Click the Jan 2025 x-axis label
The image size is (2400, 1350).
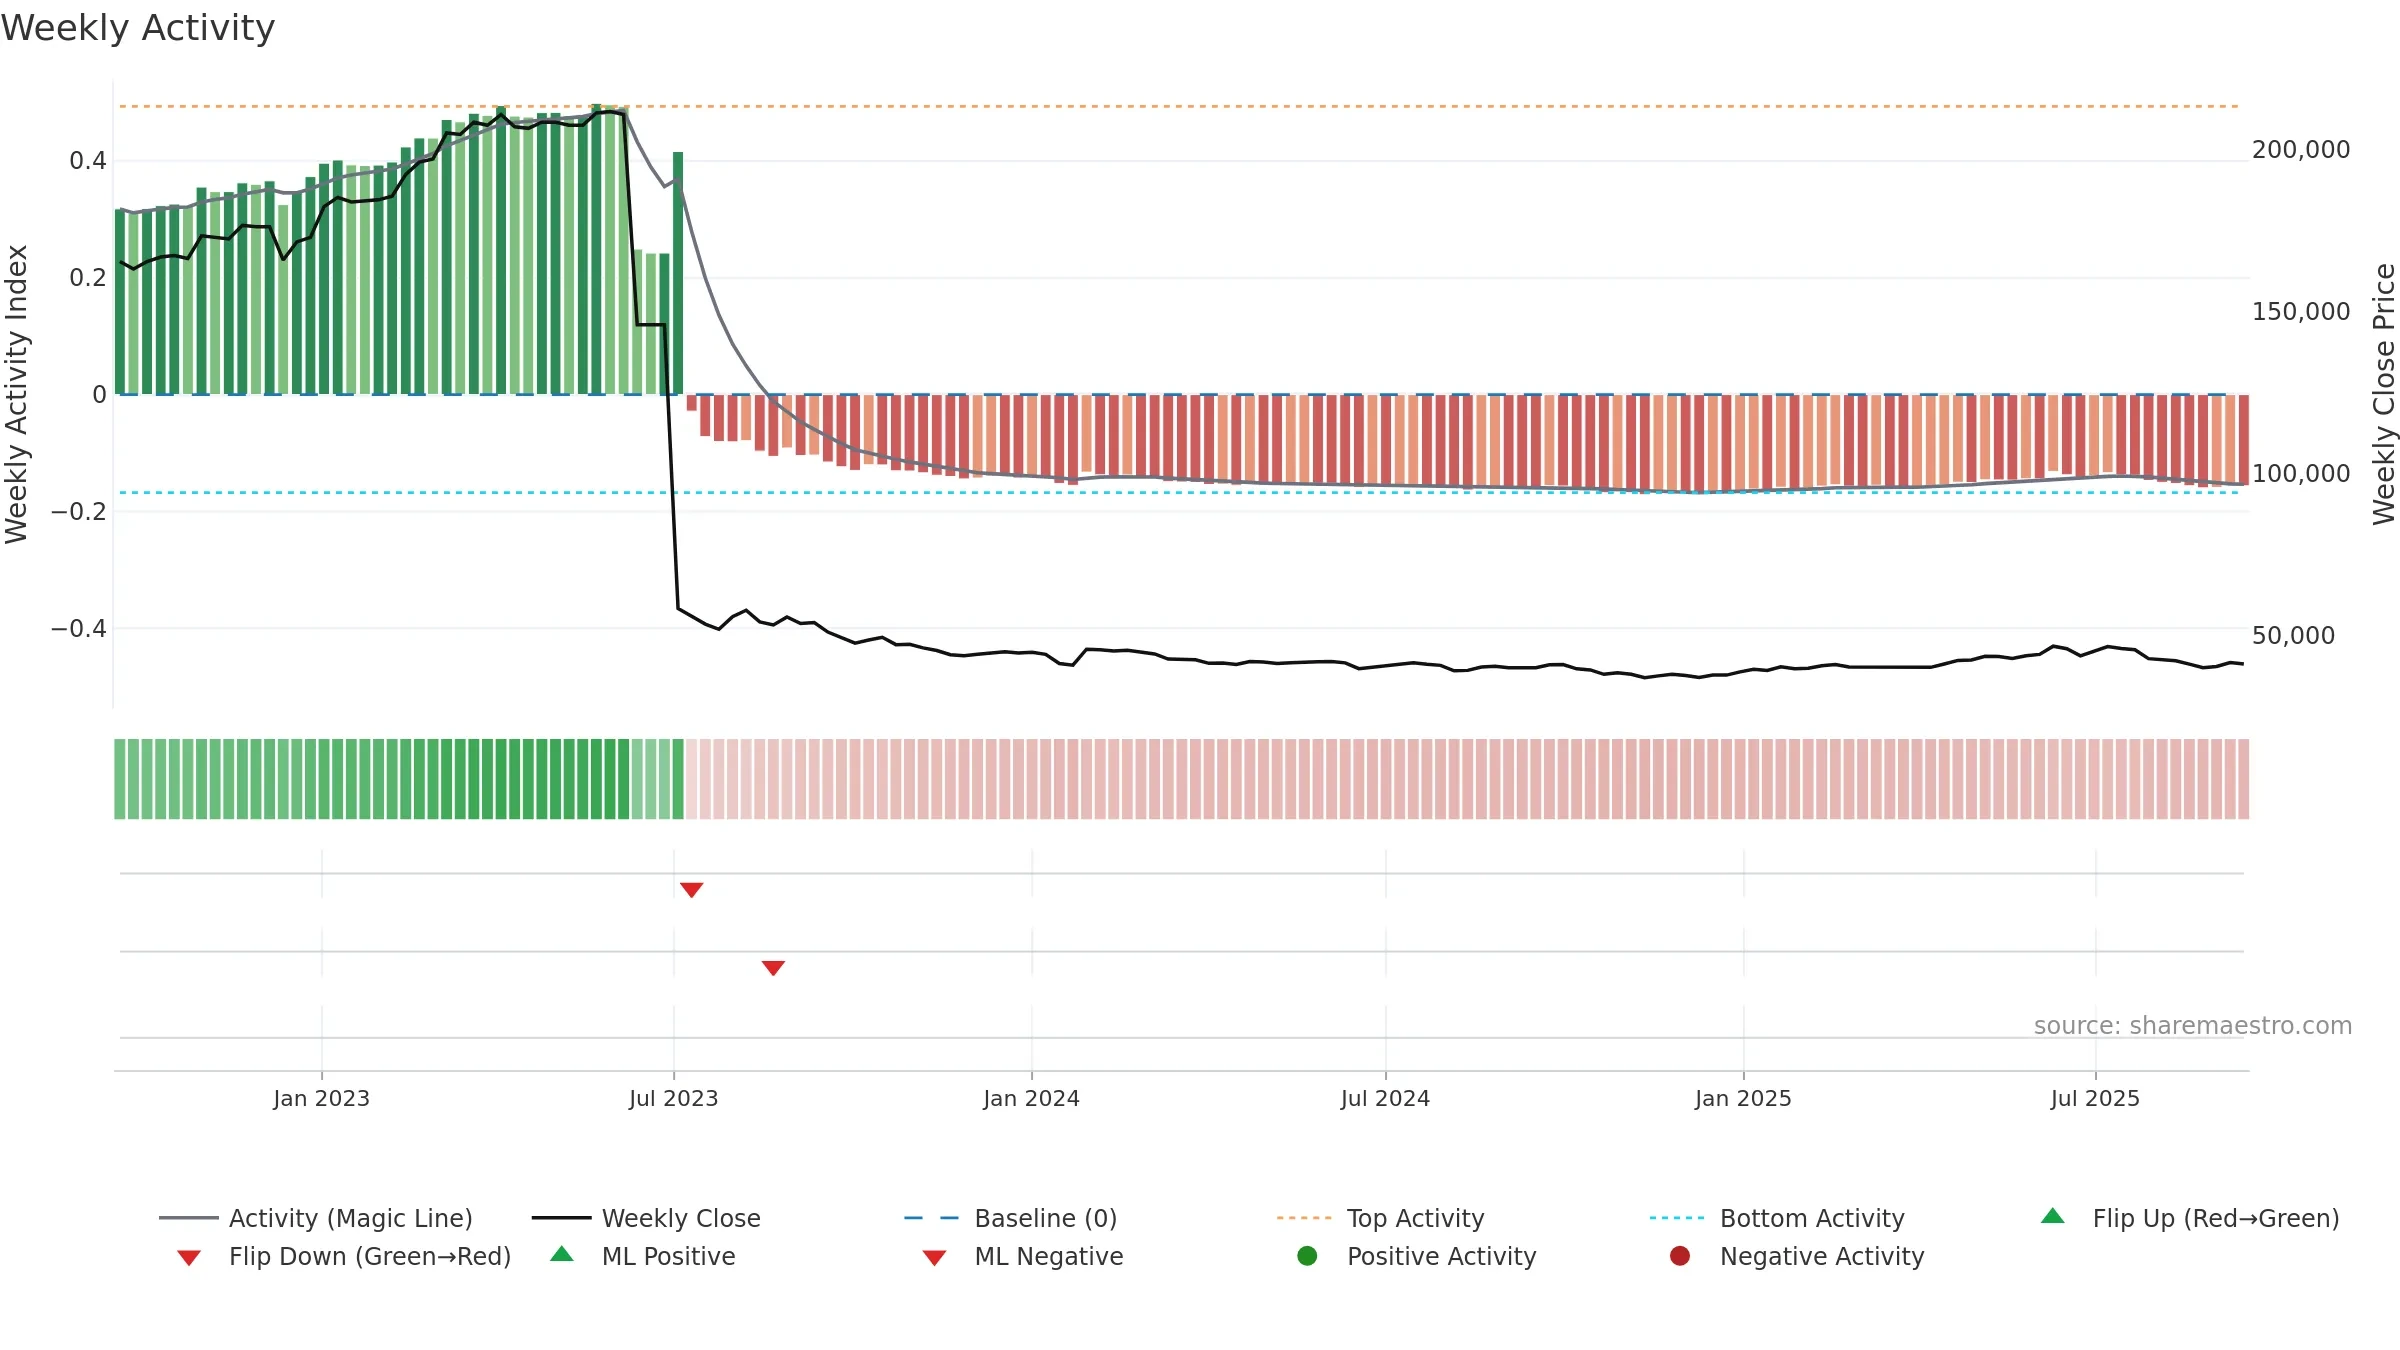[x=1744, y=1099]
